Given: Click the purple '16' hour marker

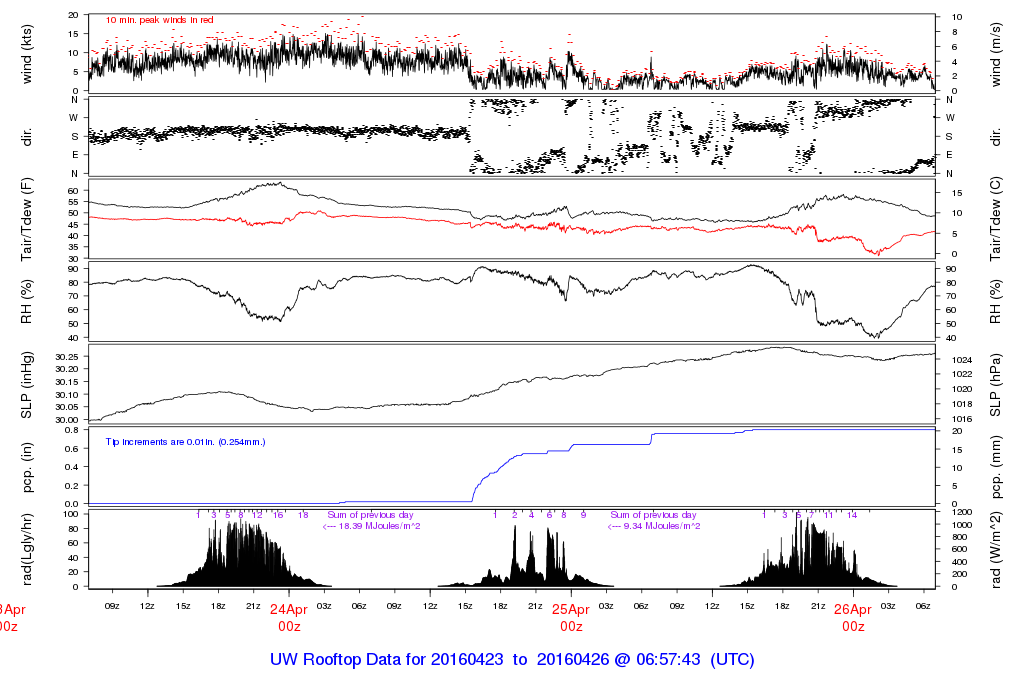Looking at the screenshot, I should pos(278,515).
